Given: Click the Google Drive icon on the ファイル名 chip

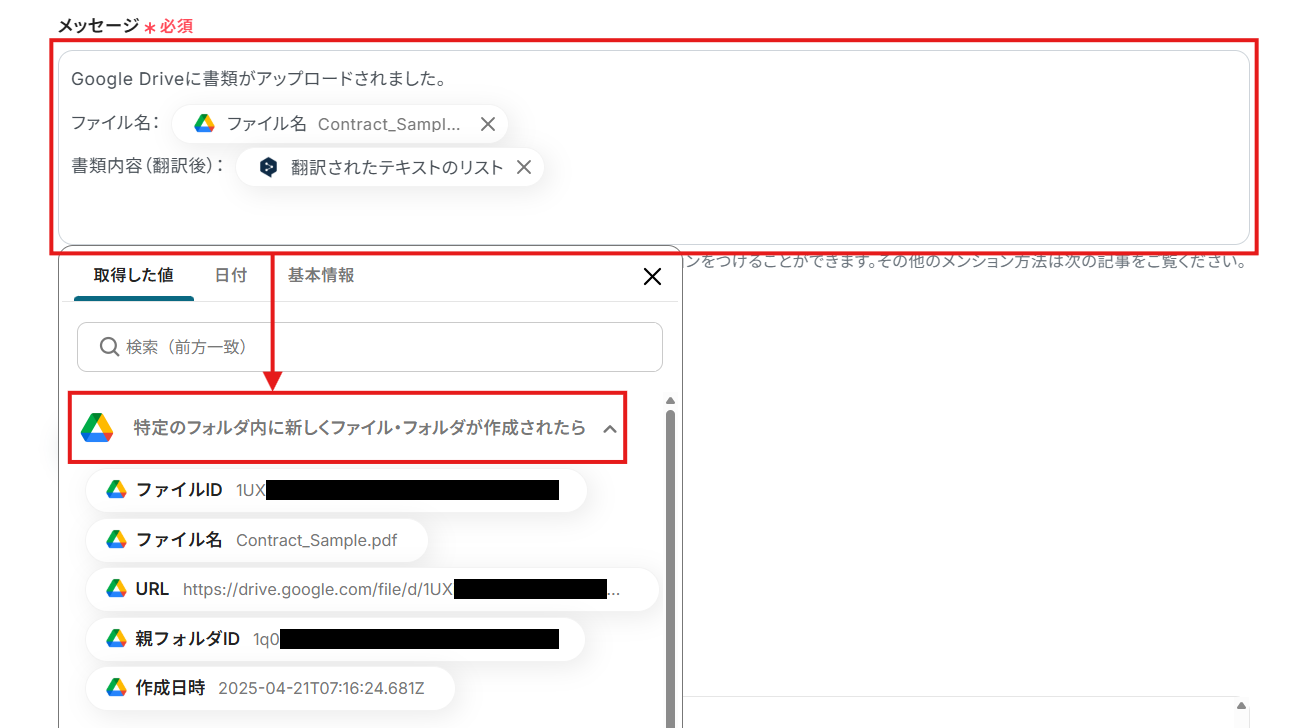Looking at the screenshot, I should (204, 122).
